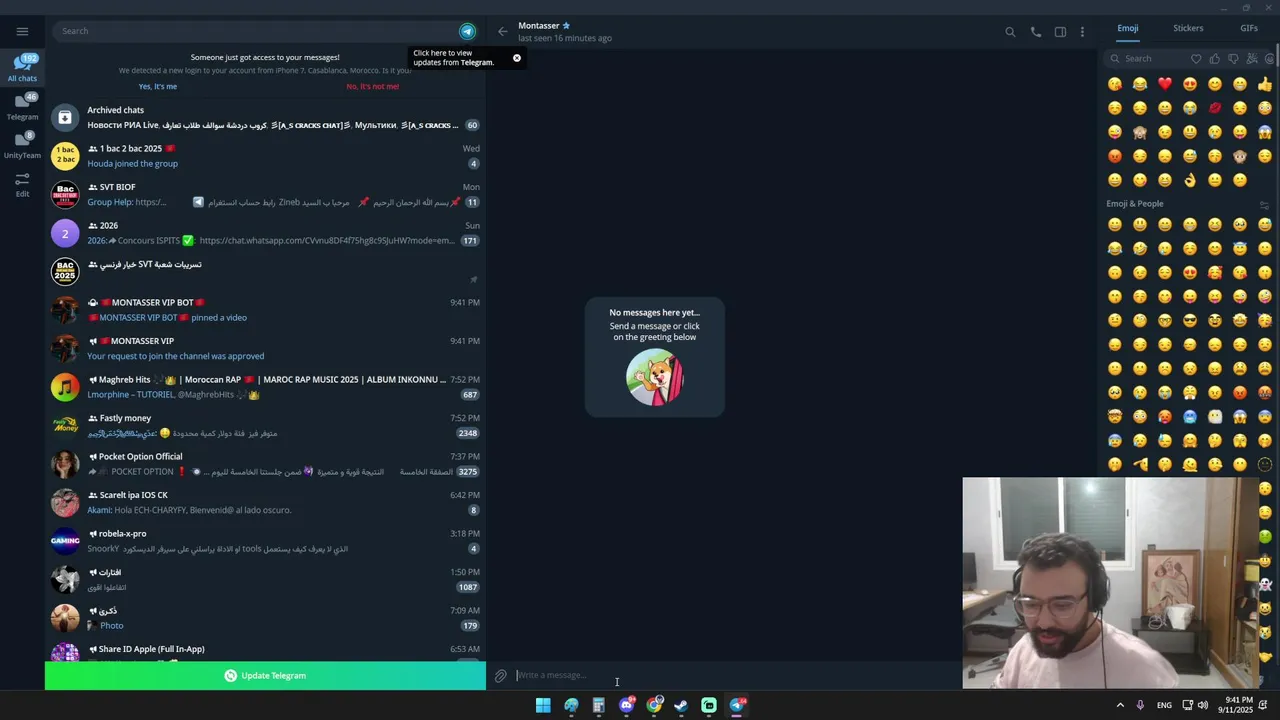Select the thumbs up emoji category icon
Image resolution: width=1280 pixels, height=720 pixels.
tap(1214, 59)
